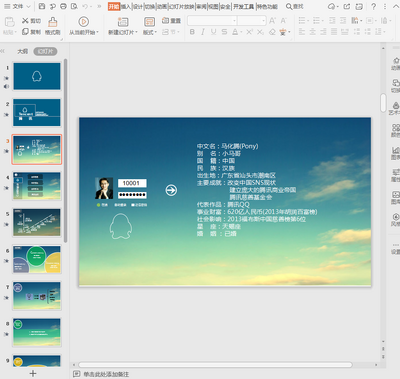Select slide 1 thumbnail

coord(37,76)
